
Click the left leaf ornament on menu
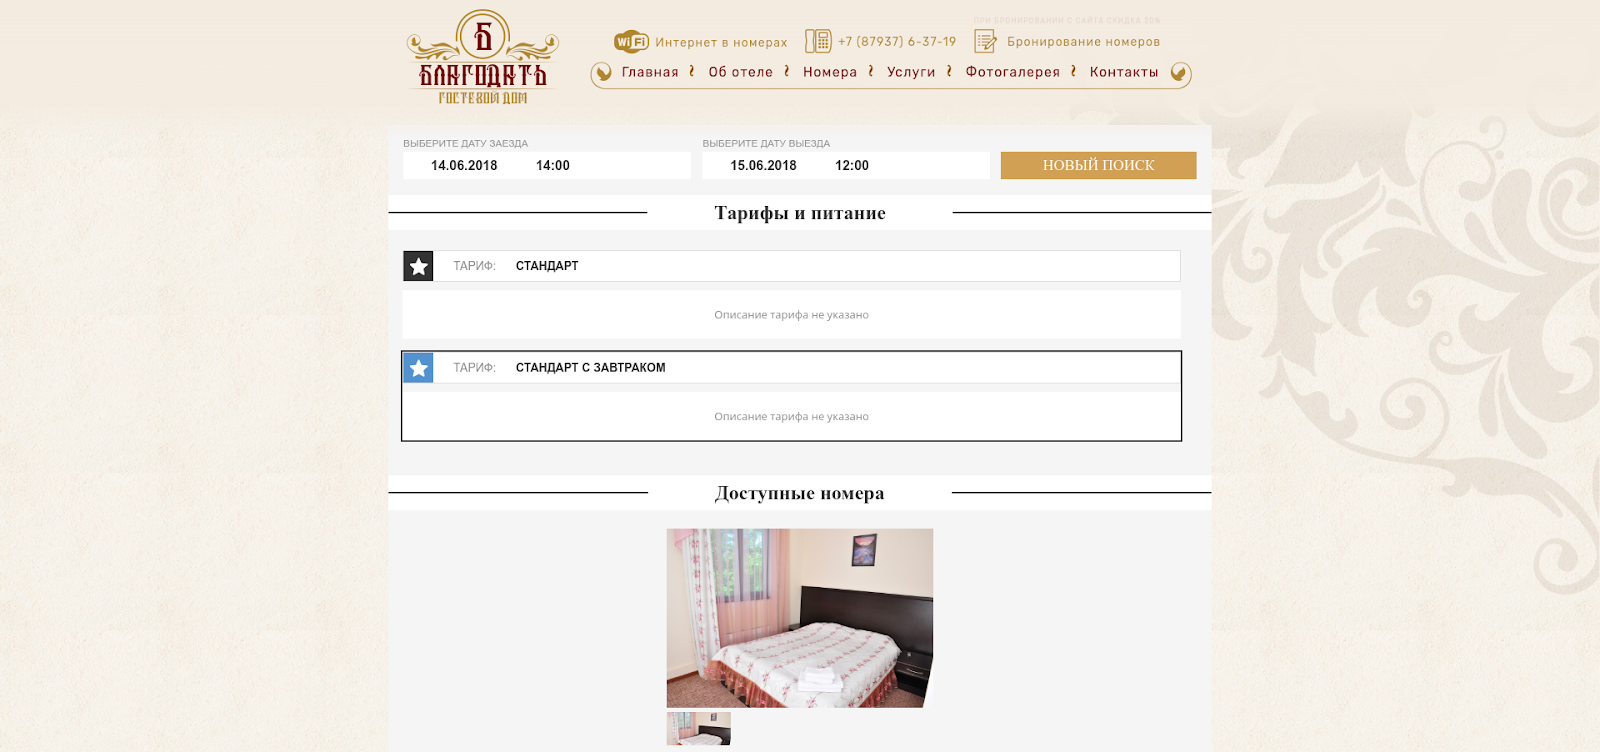603,72
